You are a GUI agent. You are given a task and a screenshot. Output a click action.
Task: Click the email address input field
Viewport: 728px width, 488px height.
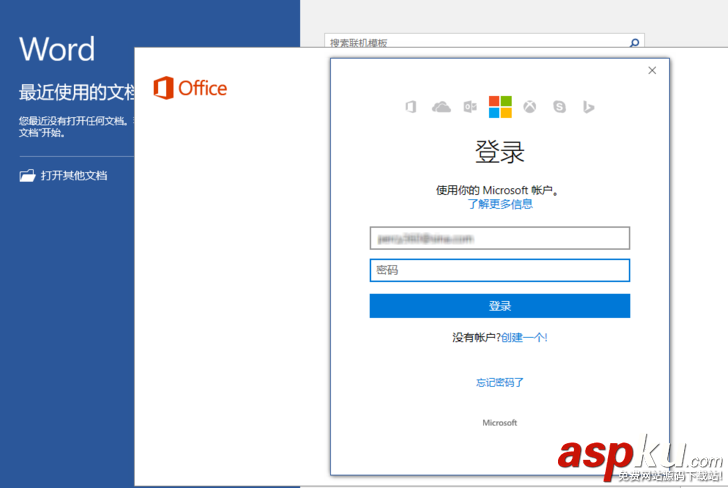tap(500, 238)
